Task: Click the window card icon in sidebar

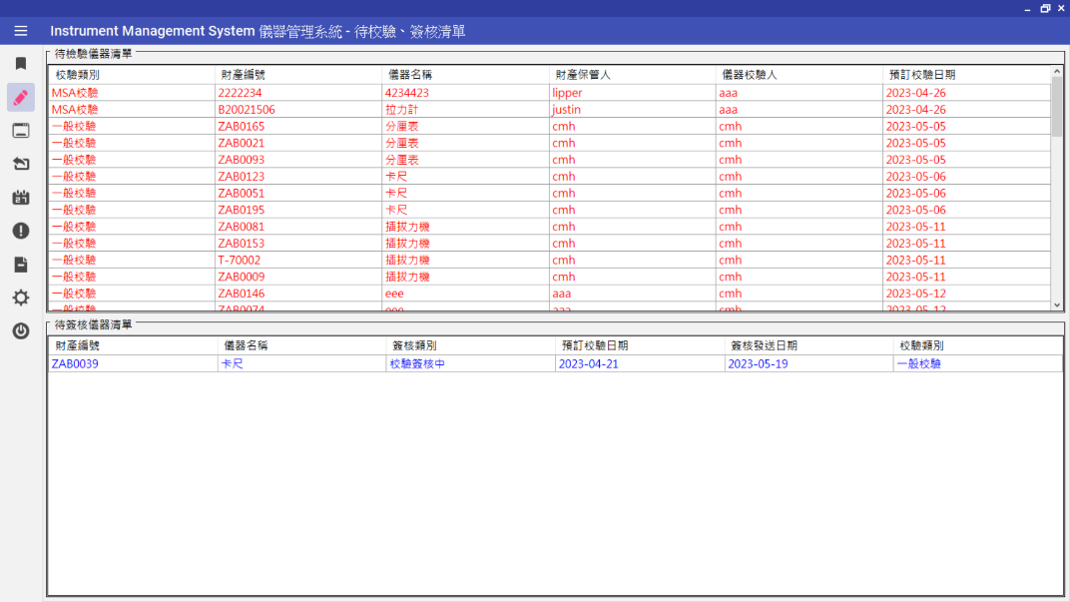Action: (20, 130)
